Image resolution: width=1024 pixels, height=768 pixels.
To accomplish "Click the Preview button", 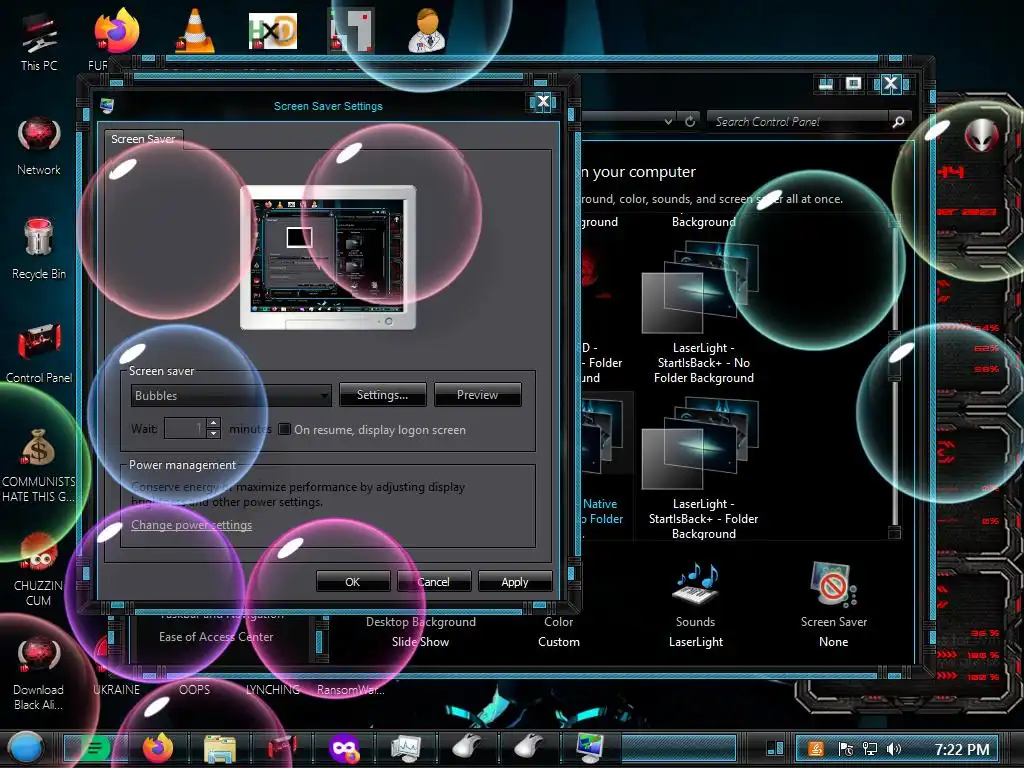I will [x=477, y=395].
